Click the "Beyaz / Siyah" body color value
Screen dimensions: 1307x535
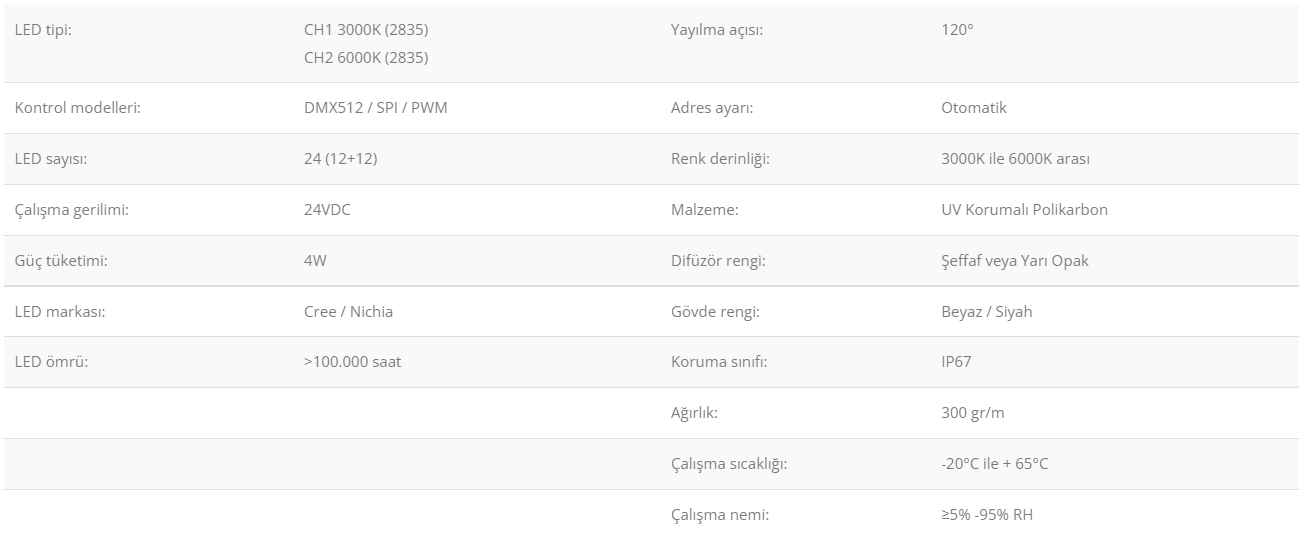click(x=986, y=312)
